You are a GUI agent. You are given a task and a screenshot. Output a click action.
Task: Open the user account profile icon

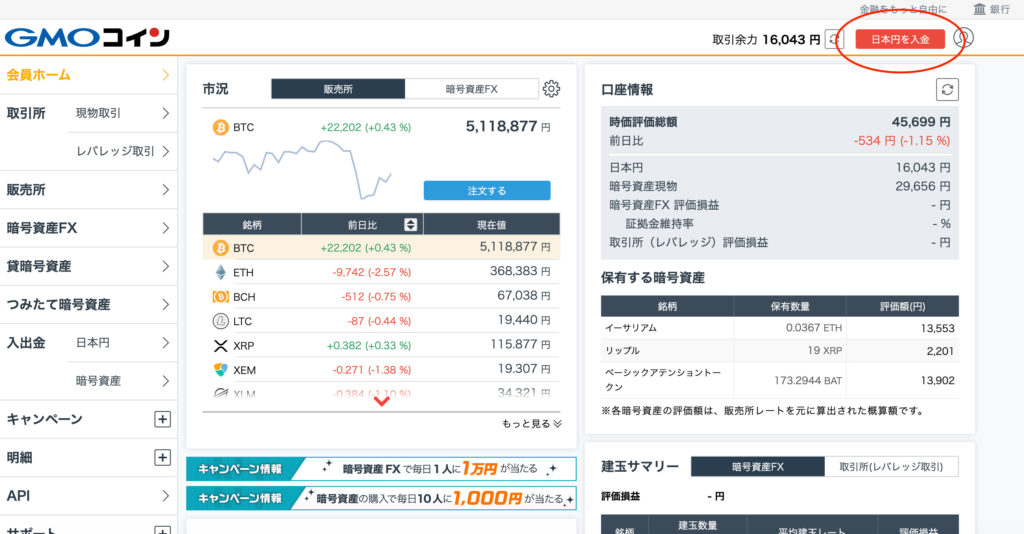pos(963,38)
